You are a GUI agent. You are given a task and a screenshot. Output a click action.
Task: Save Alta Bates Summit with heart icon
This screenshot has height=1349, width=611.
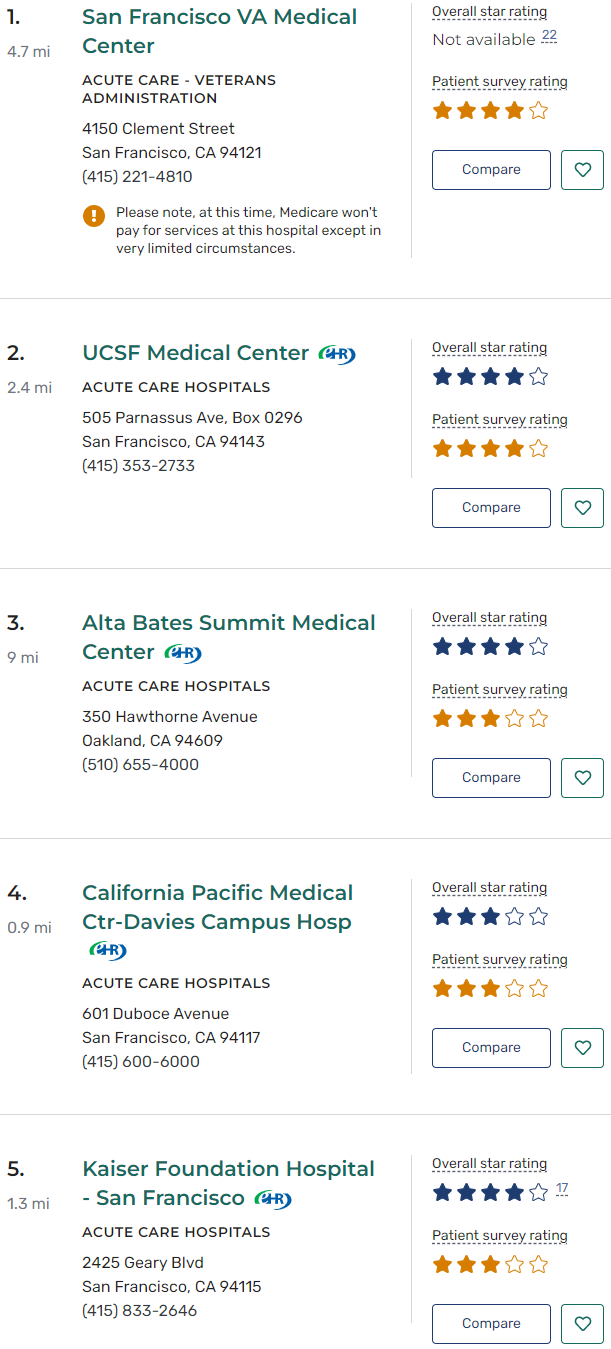click(x=582, y=778)
